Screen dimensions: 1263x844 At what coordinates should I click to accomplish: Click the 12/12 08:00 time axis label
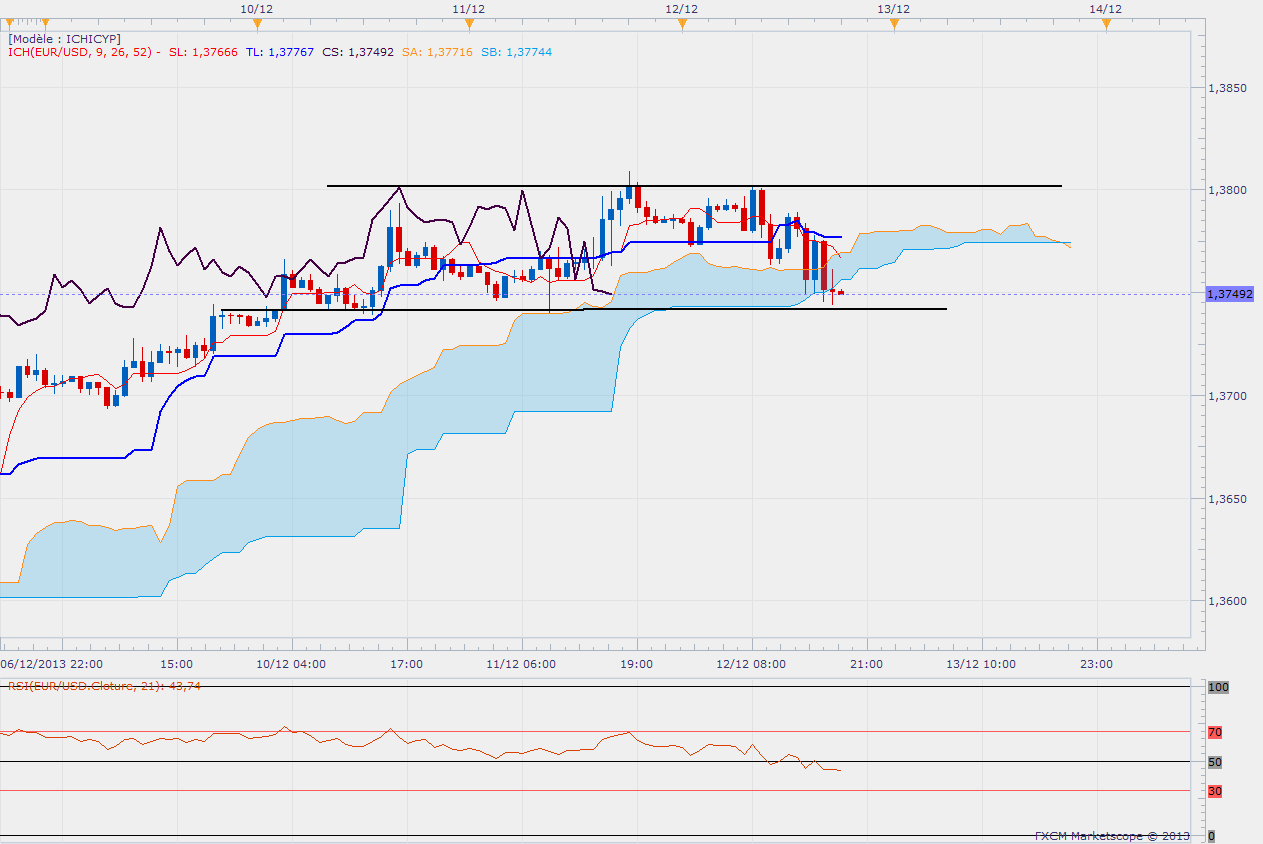[x=752, y=663]
